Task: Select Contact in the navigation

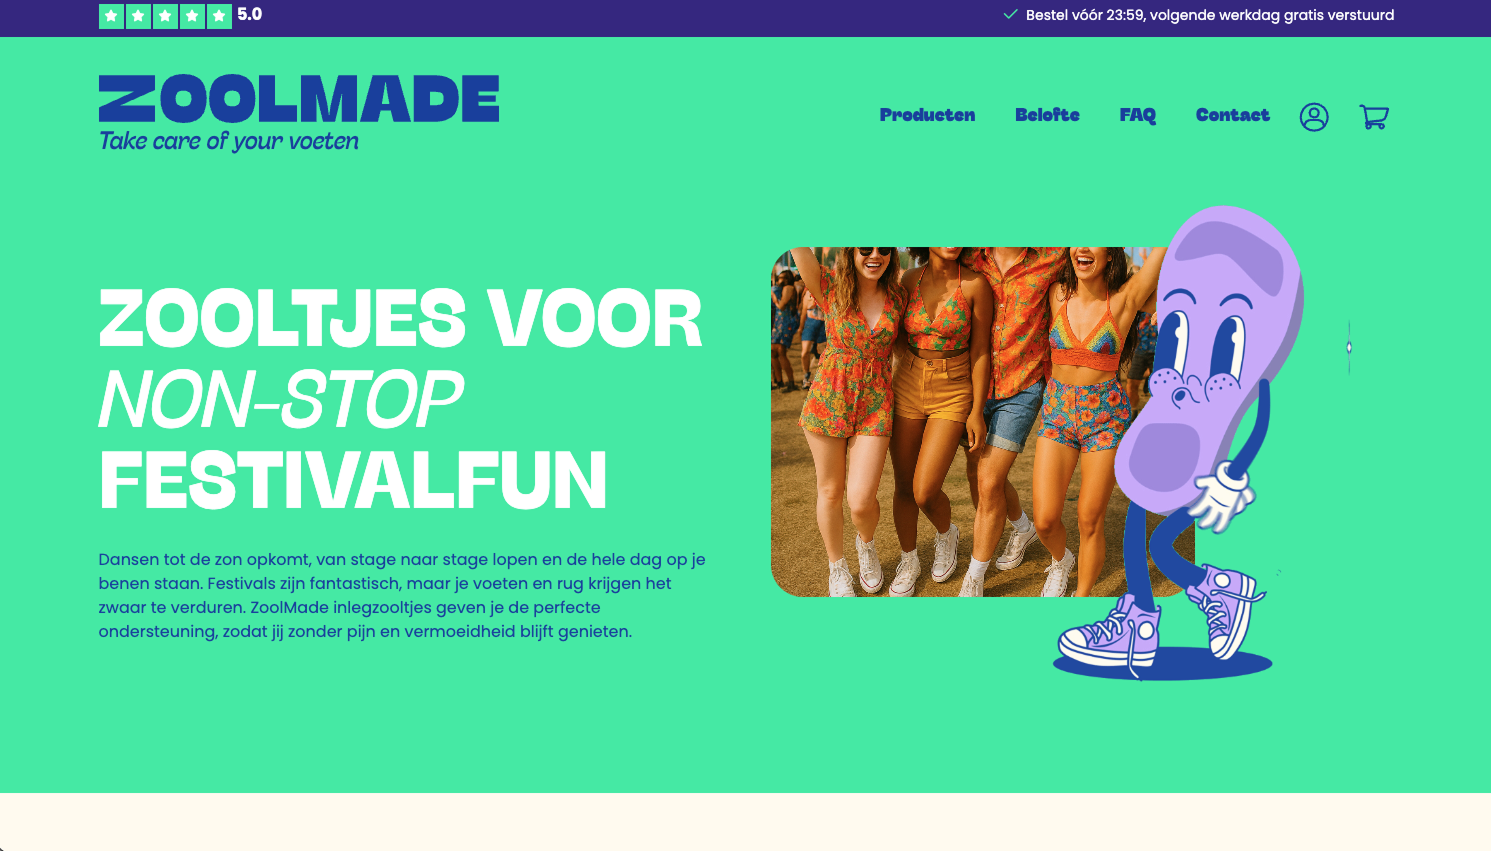Action: click(1232, 115)
